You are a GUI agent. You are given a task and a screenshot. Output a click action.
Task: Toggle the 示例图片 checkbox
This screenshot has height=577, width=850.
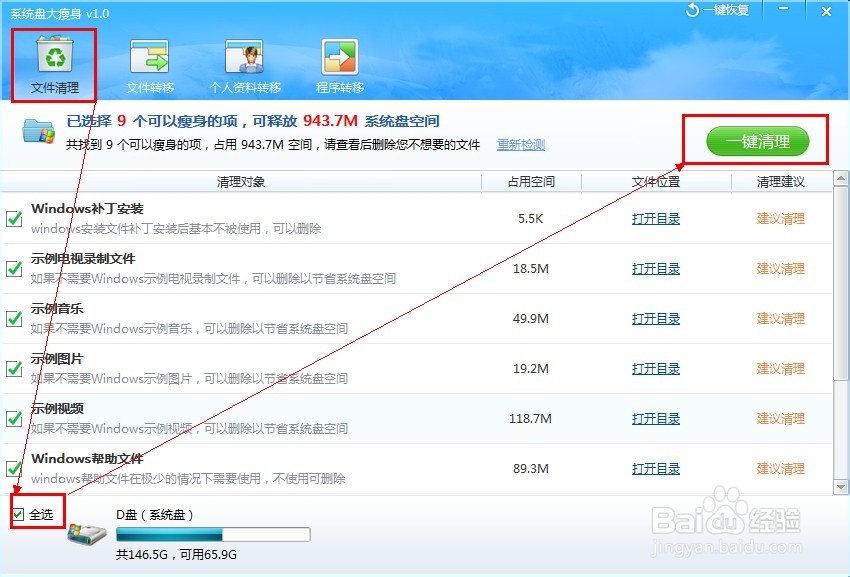[x=14, y=368]
